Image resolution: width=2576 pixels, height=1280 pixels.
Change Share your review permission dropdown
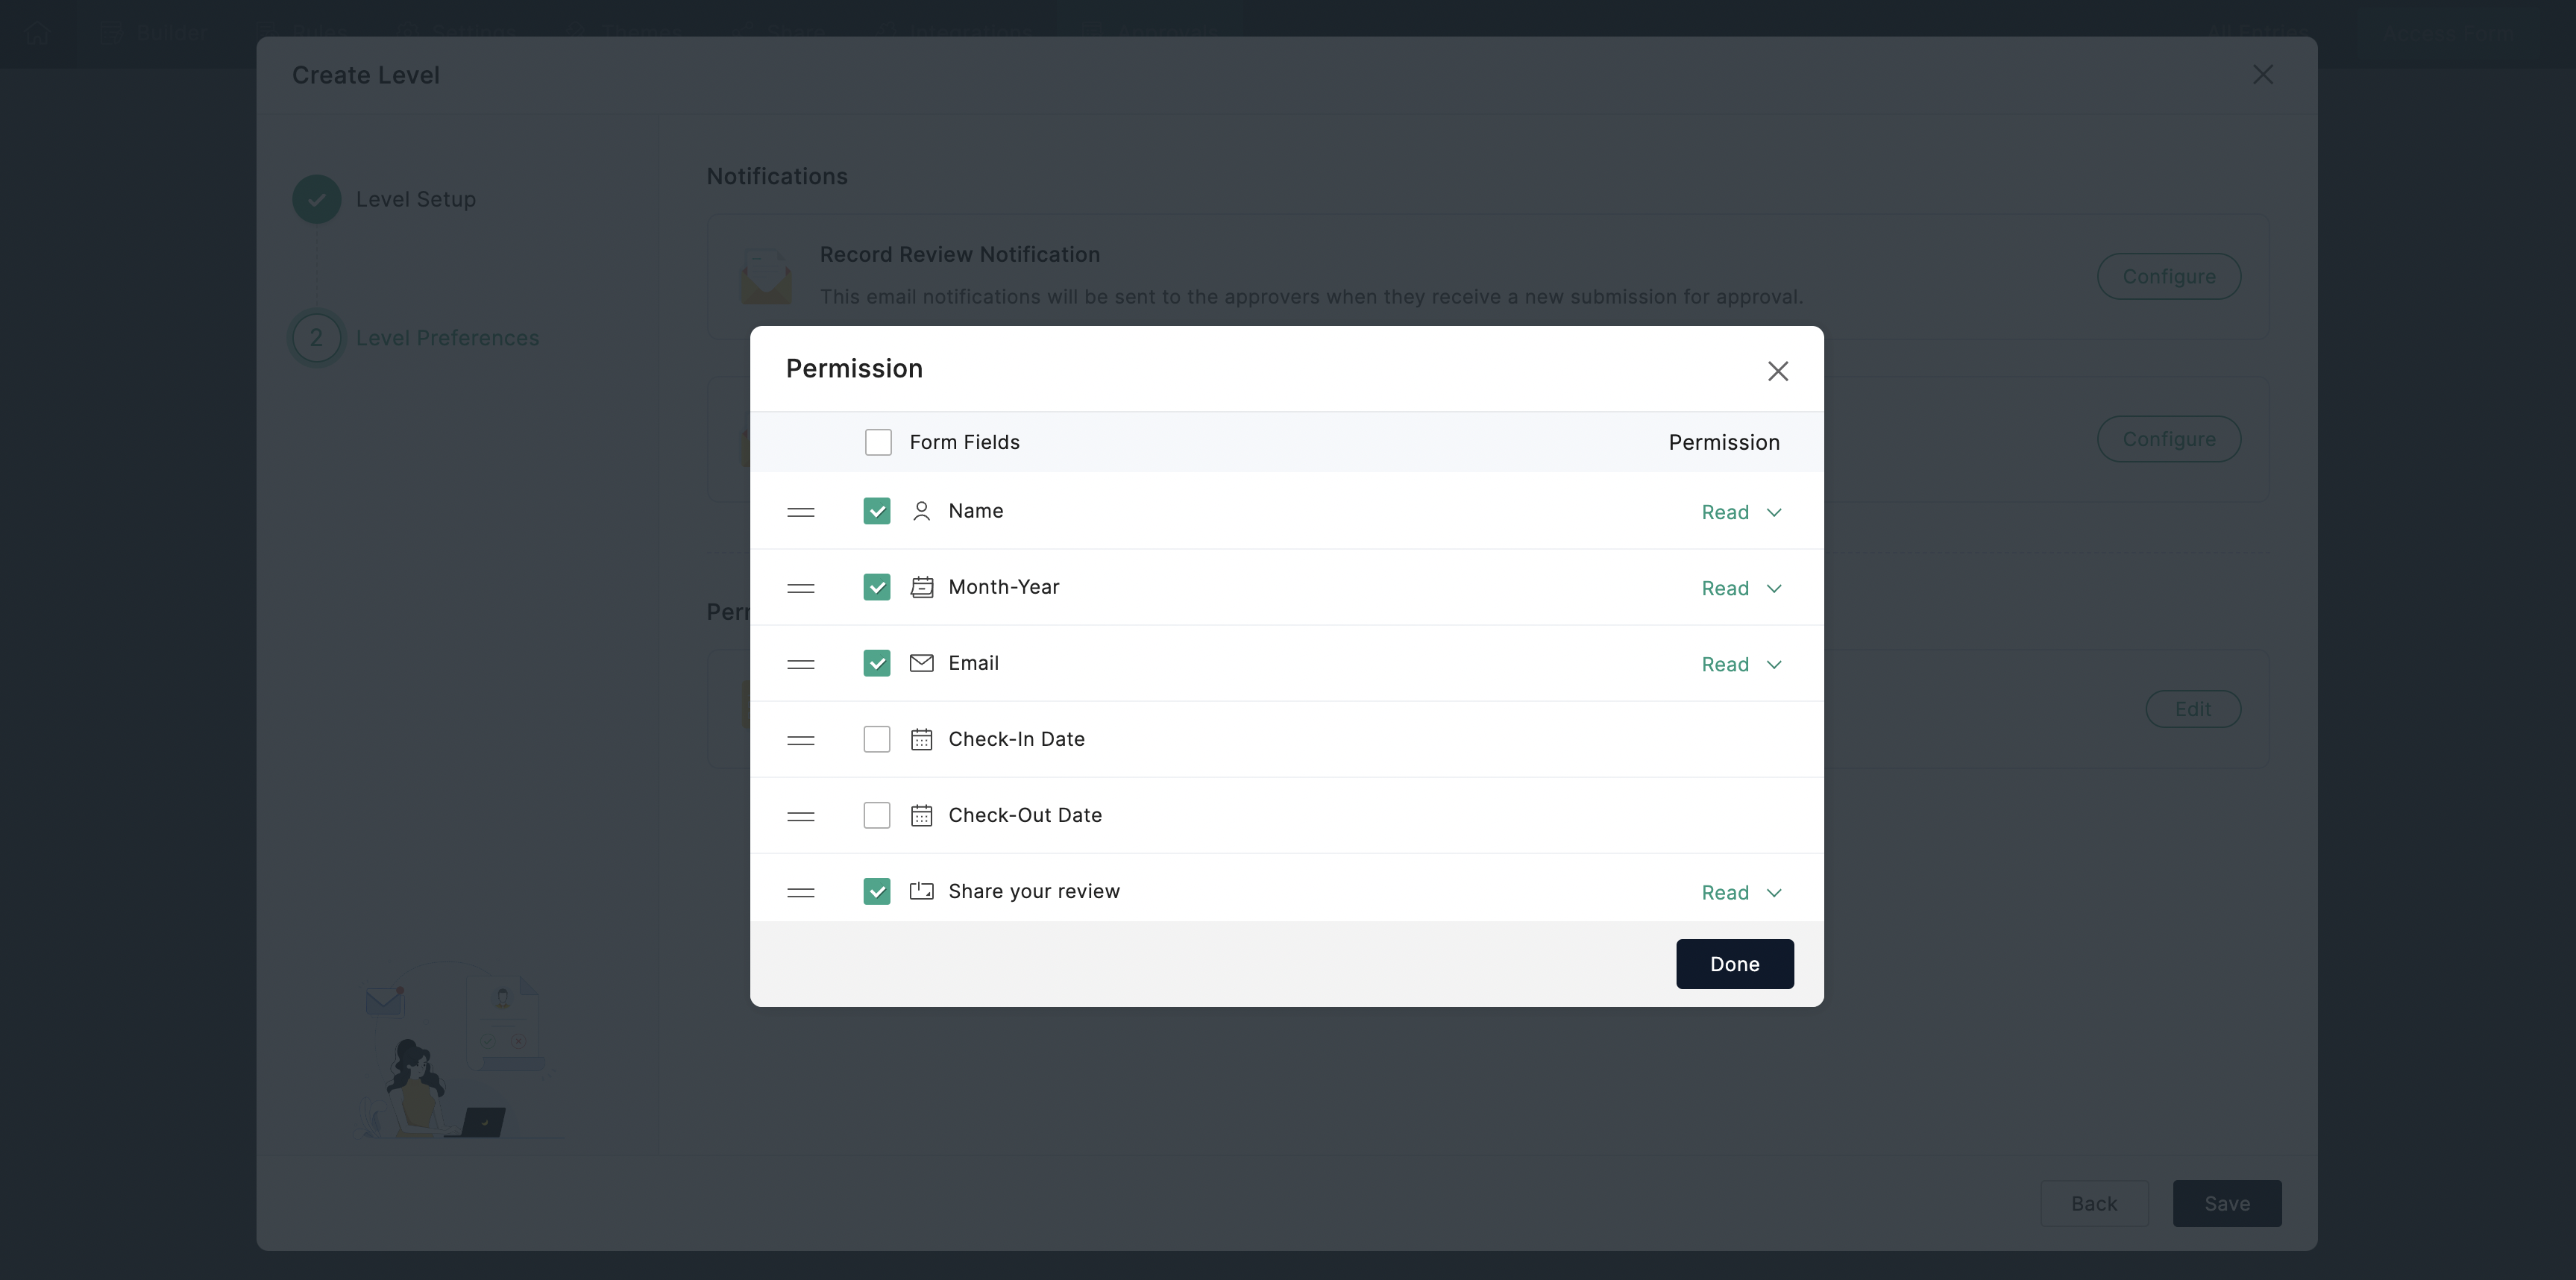(x=1741, y=892)
